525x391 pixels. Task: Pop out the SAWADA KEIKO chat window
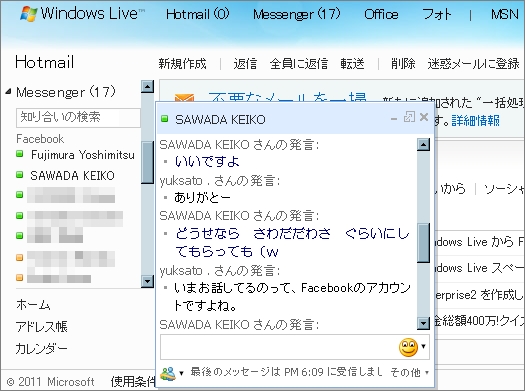[x=409, y=117]
